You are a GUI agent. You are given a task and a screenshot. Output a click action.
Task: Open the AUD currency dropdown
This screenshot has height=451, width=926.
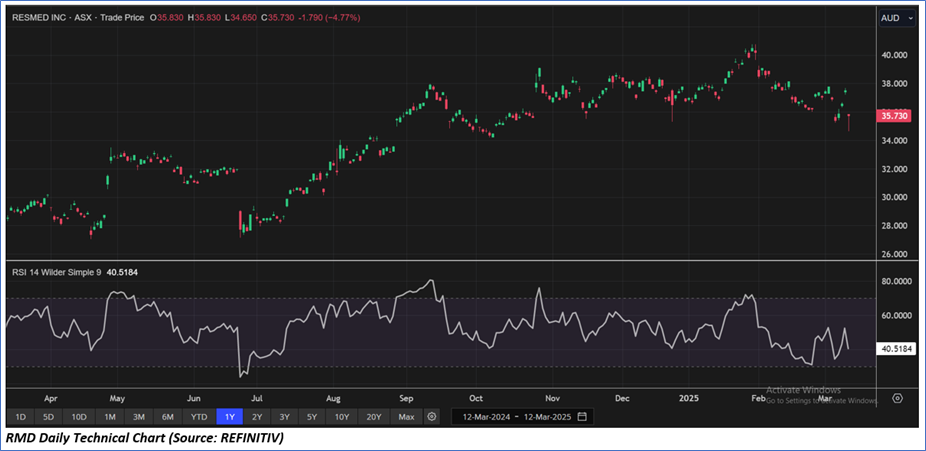click(895, 18)
